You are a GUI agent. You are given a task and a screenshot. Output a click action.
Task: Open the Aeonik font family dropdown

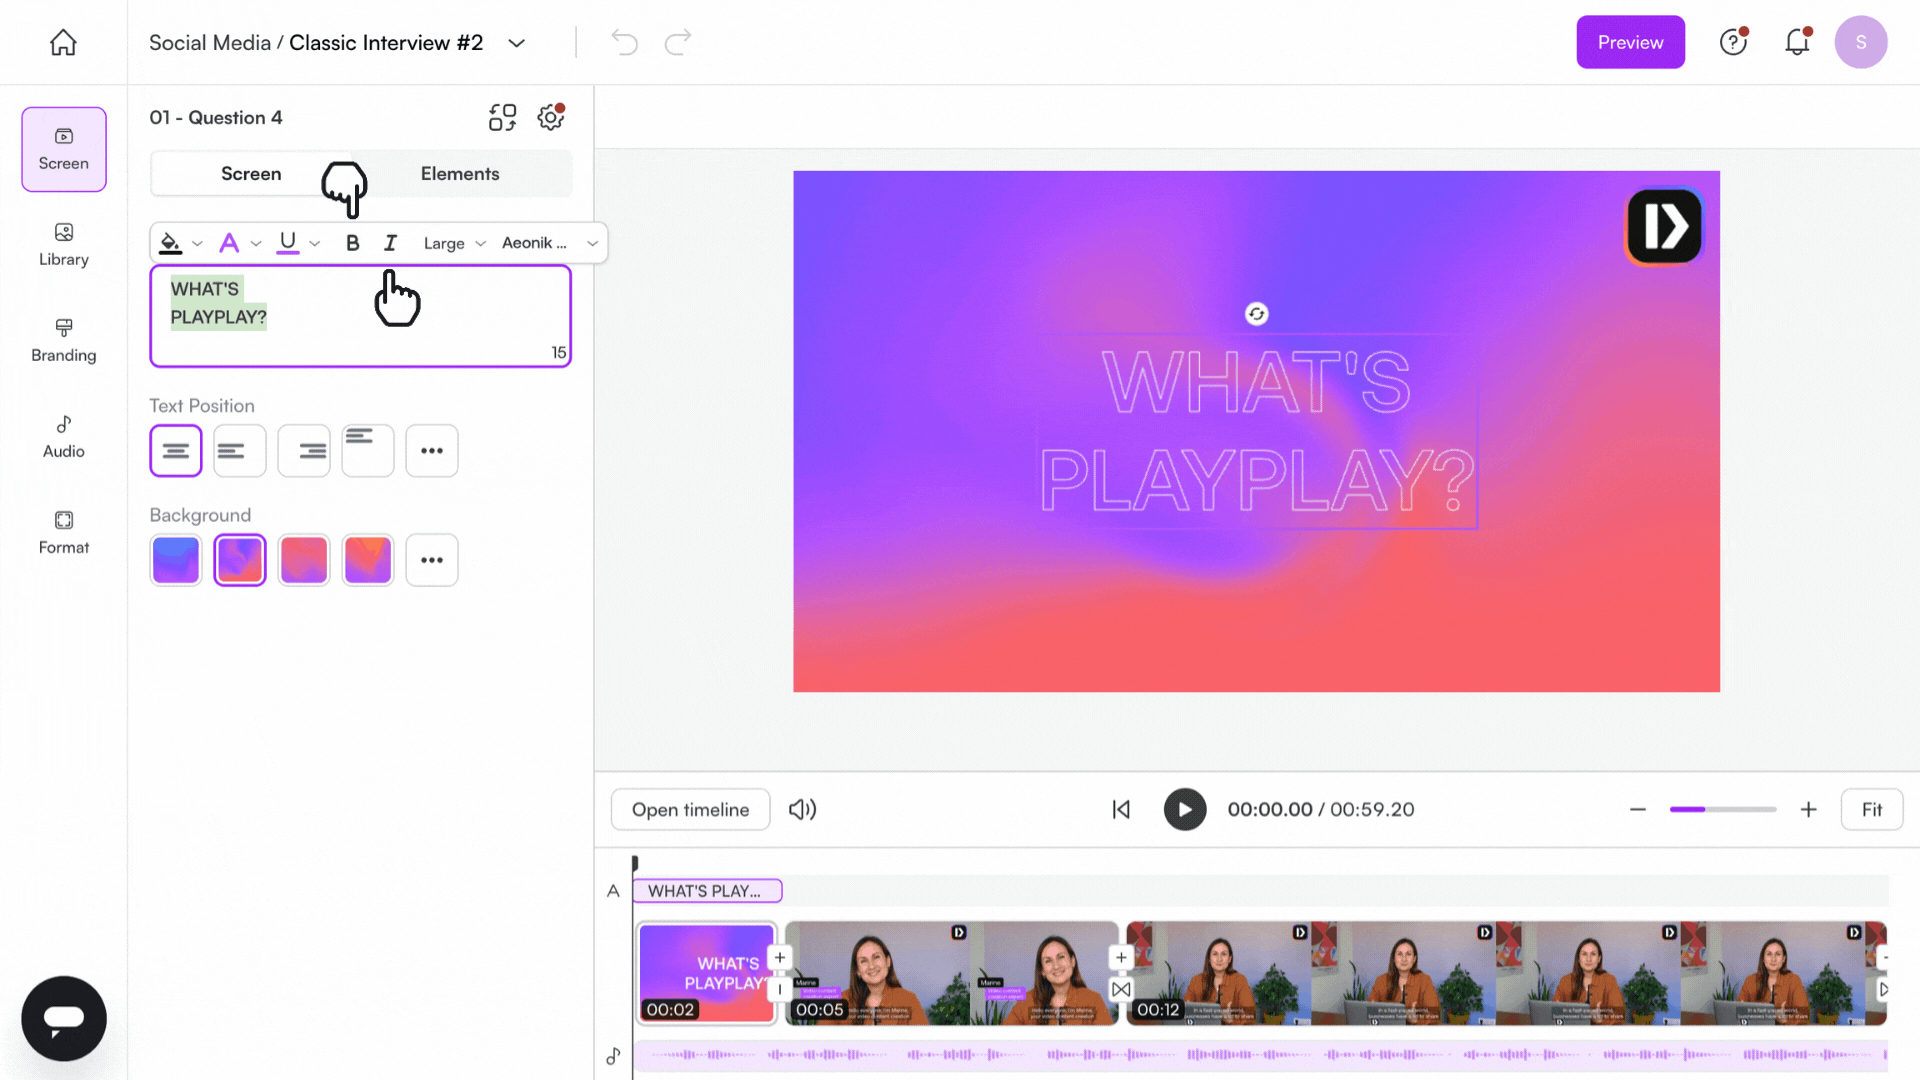[x=546, y=242]
